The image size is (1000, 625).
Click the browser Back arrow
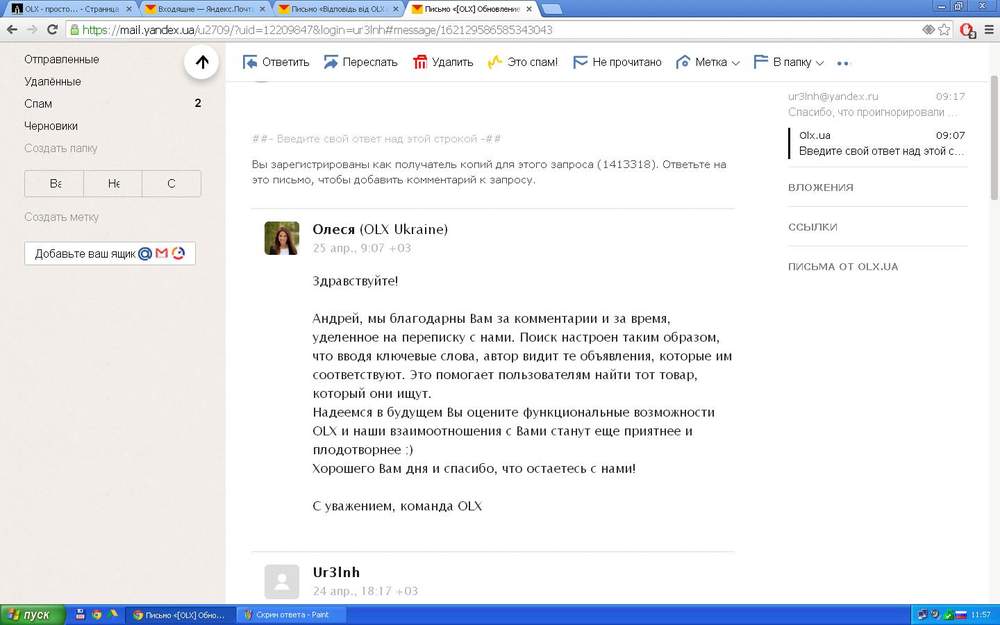[x=12, y=29]
